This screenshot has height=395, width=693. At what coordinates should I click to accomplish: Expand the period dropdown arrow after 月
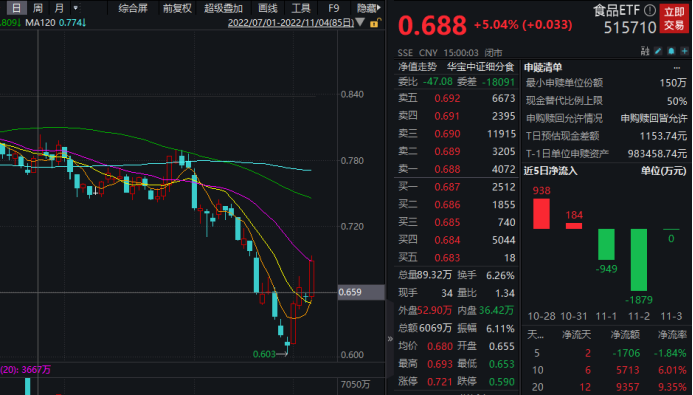coord(76,8)
